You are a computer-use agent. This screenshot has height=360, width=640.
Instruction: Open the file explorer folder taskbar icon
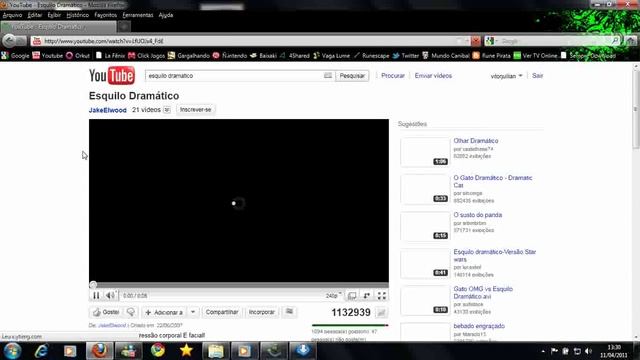pos(216,351)
